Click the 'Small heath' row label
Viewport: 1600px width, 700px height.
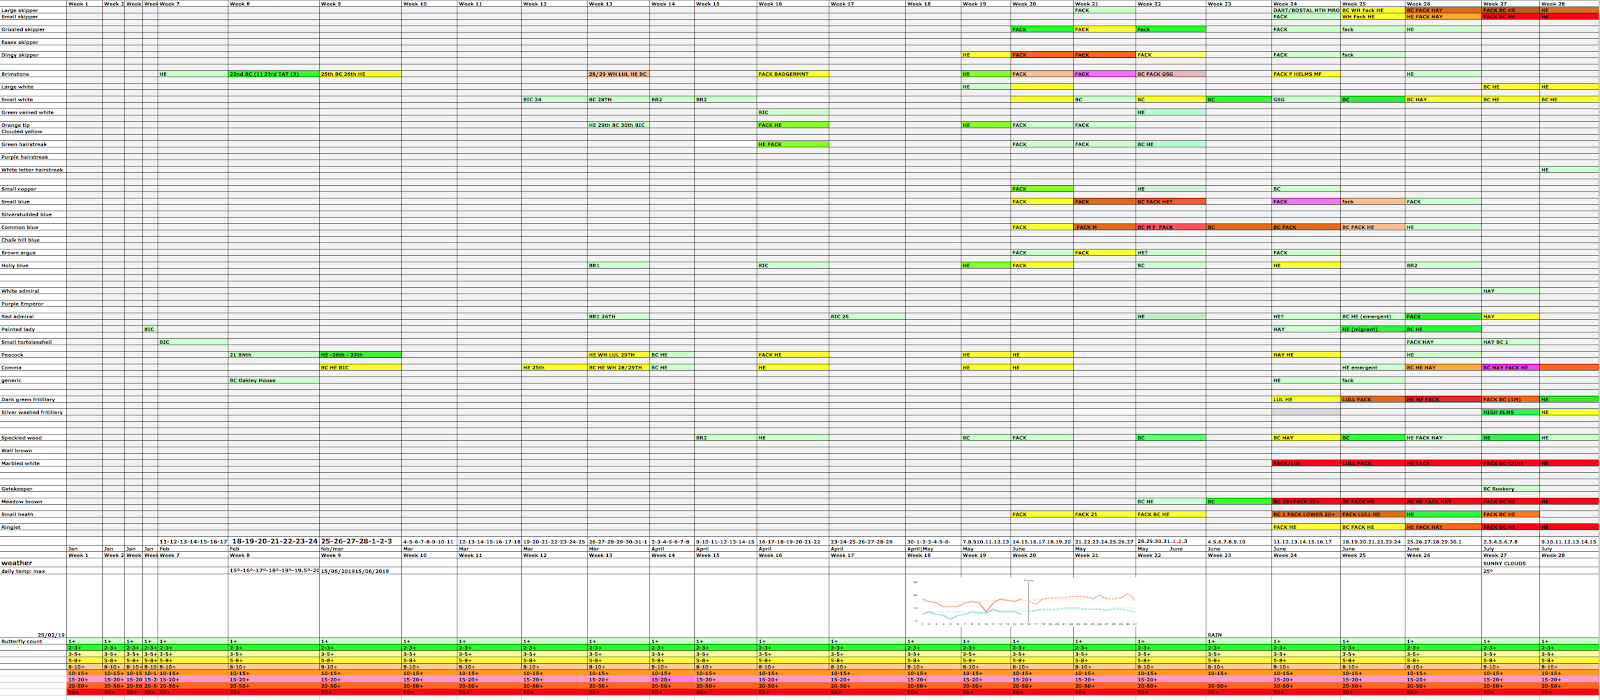pyautogui.click(x=17, y=515)
